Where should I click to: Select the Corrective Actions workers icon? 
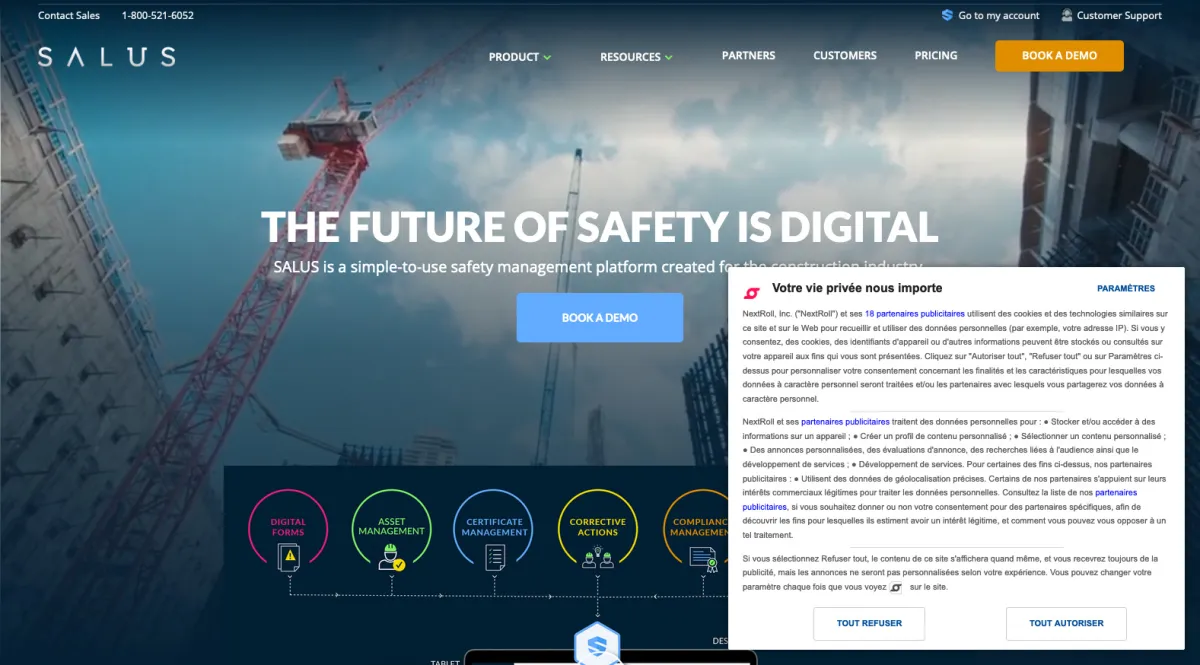coord(598,557)
